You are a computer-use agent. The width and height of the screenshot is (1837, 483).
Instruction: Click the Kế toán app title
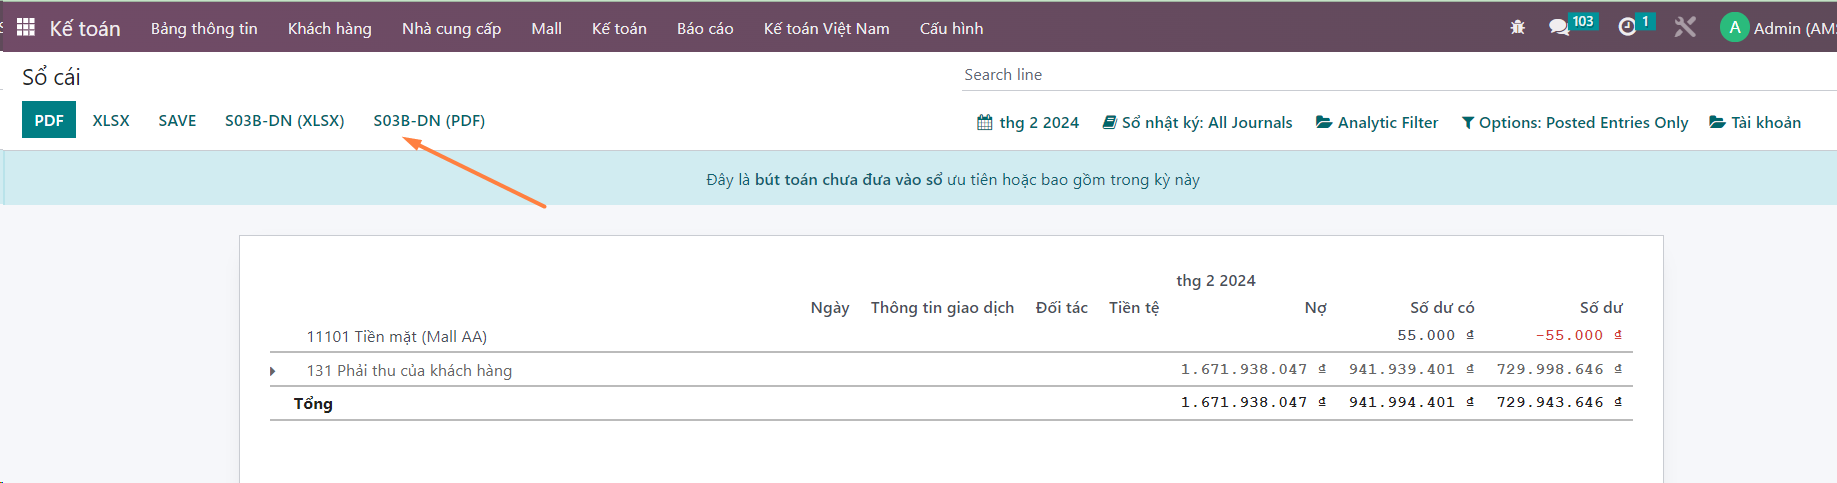(85, 28)
